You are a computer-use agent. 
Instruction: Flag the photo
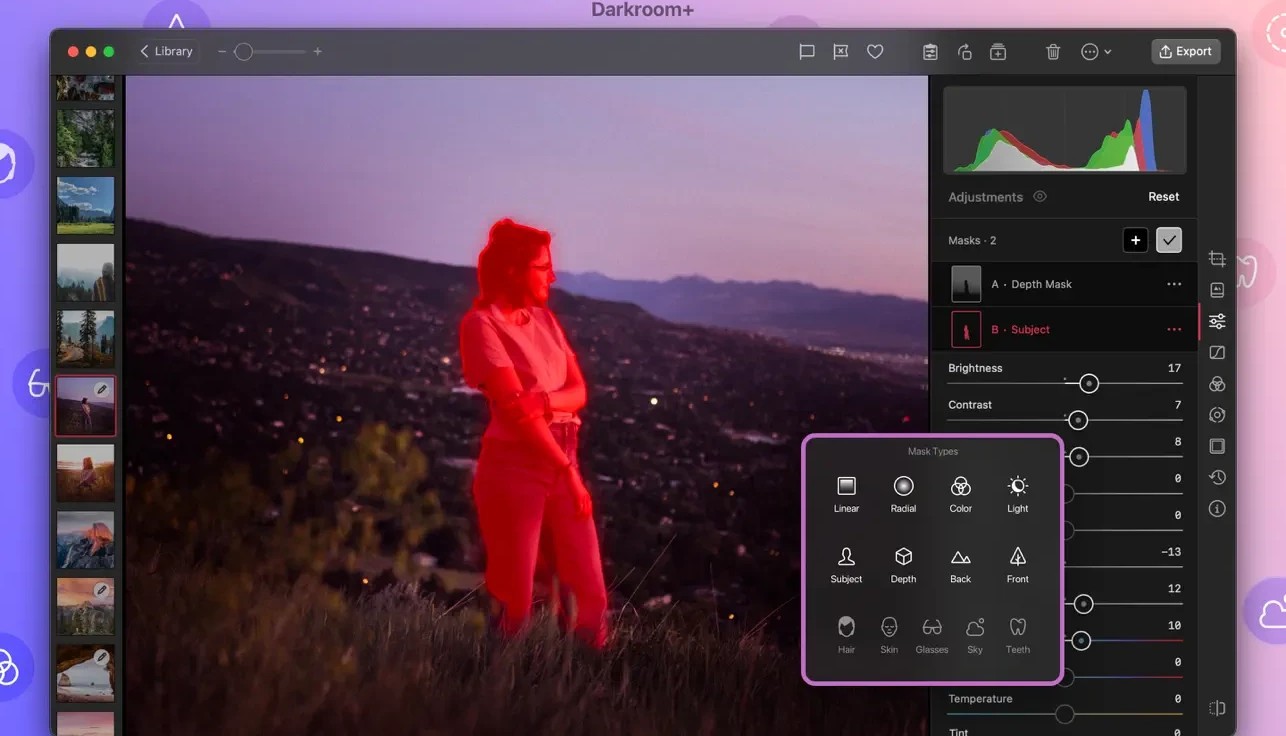(807, 52)
